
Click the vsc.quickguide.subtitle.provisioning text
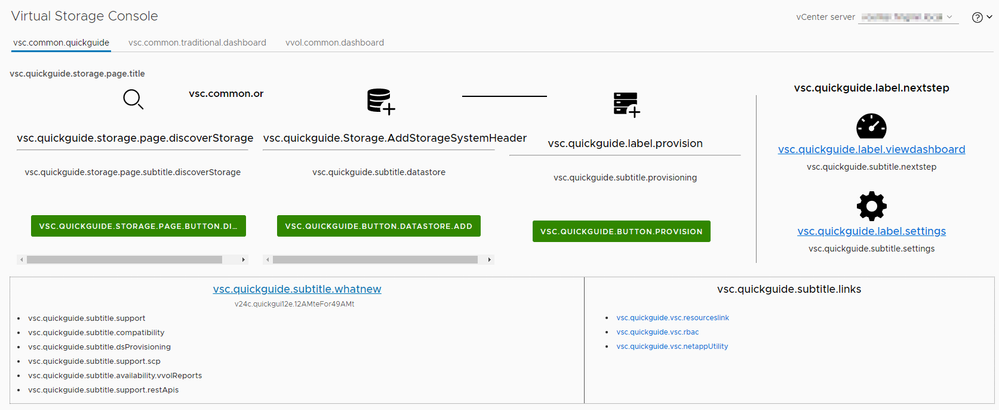625,178
